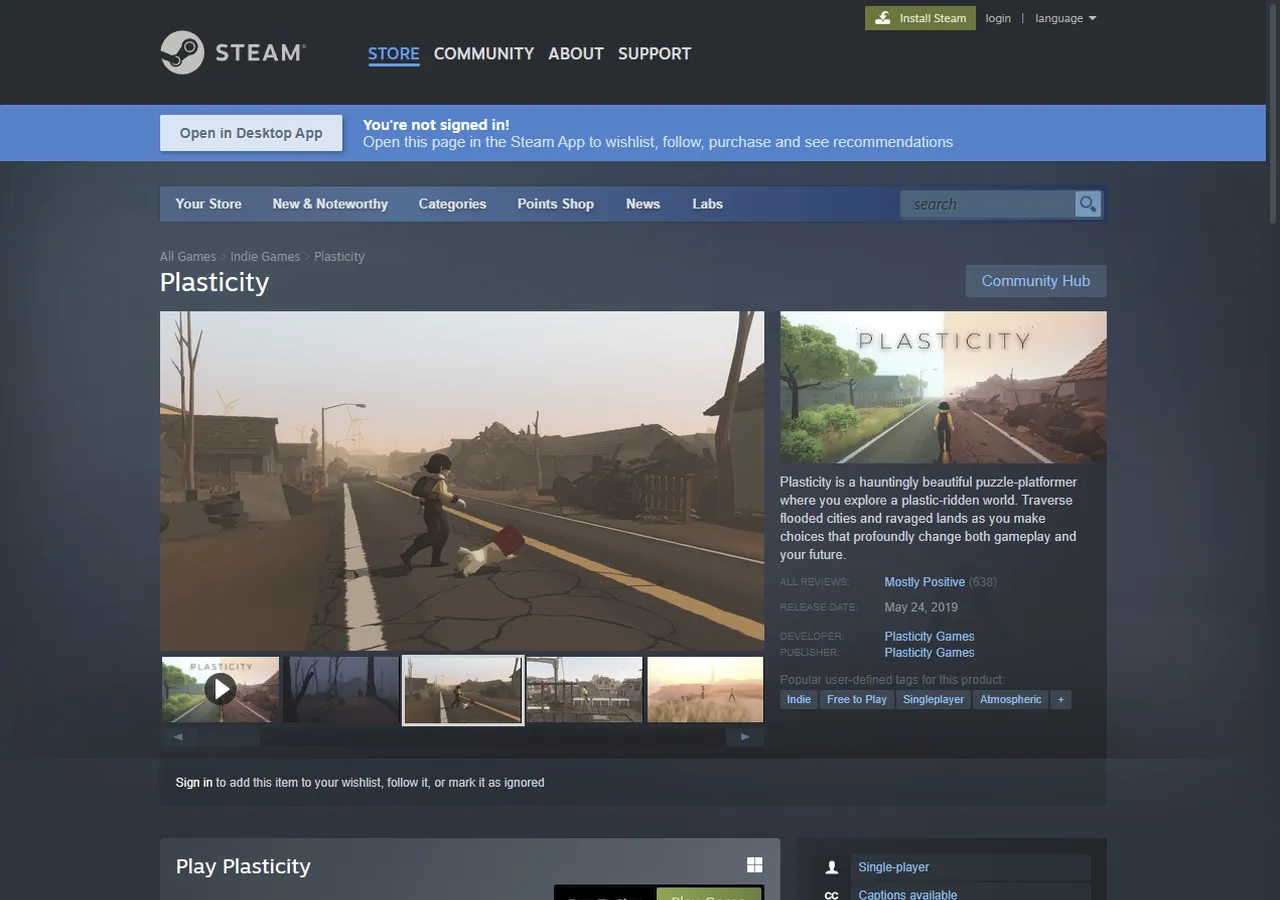The width and height of the screenshot is (1280, 900).
Task: Select the Singleplayer tag
Action: click(x=933, y=700)
